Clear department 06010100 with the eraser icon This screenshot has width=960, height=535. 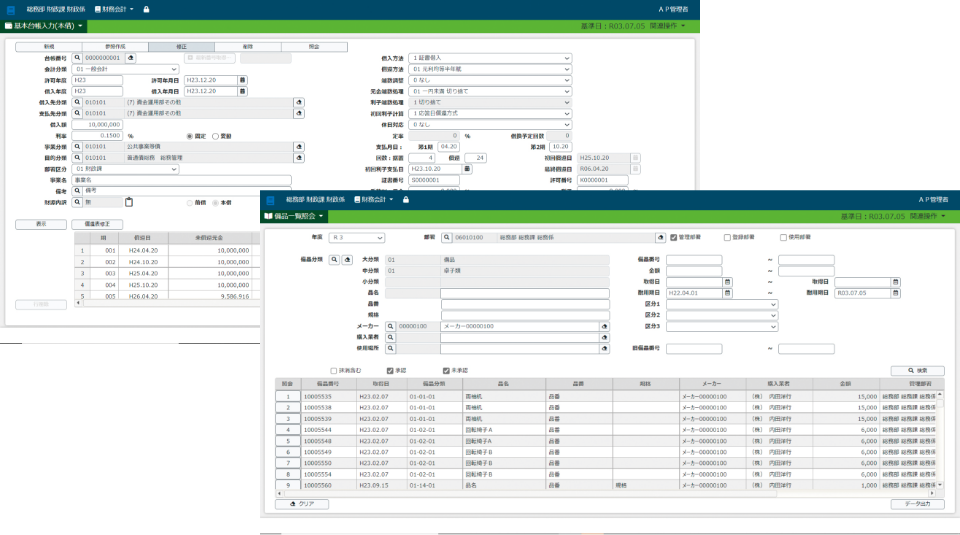point(660,238)
